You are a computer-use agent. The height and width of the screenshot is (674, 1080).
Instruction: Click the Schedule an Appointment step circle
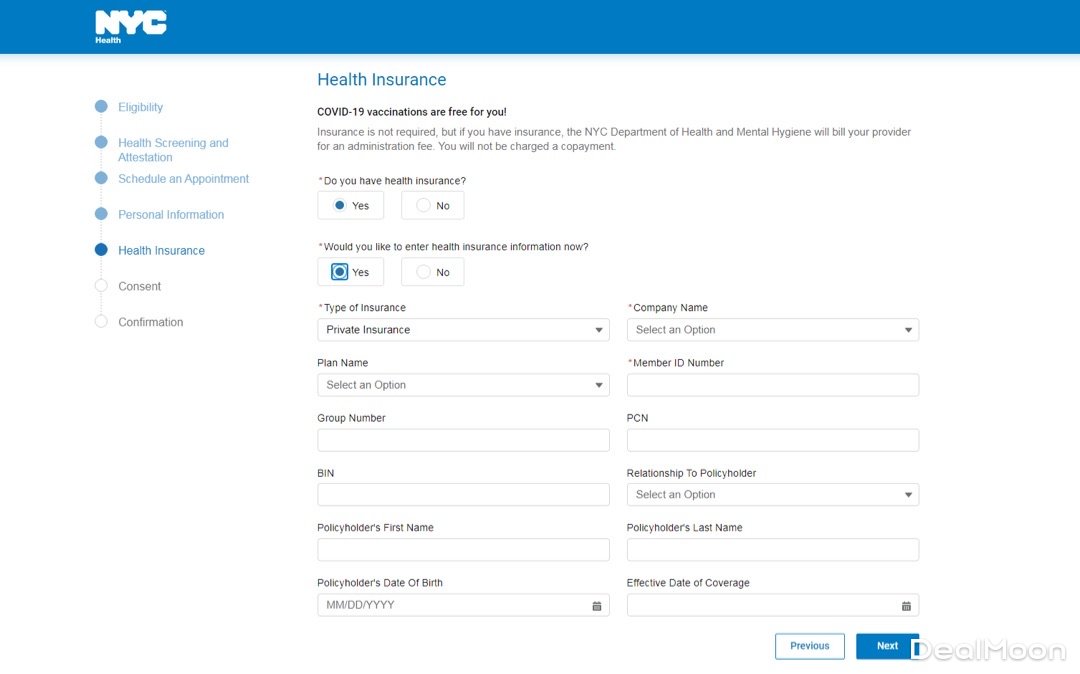(101, 179)
